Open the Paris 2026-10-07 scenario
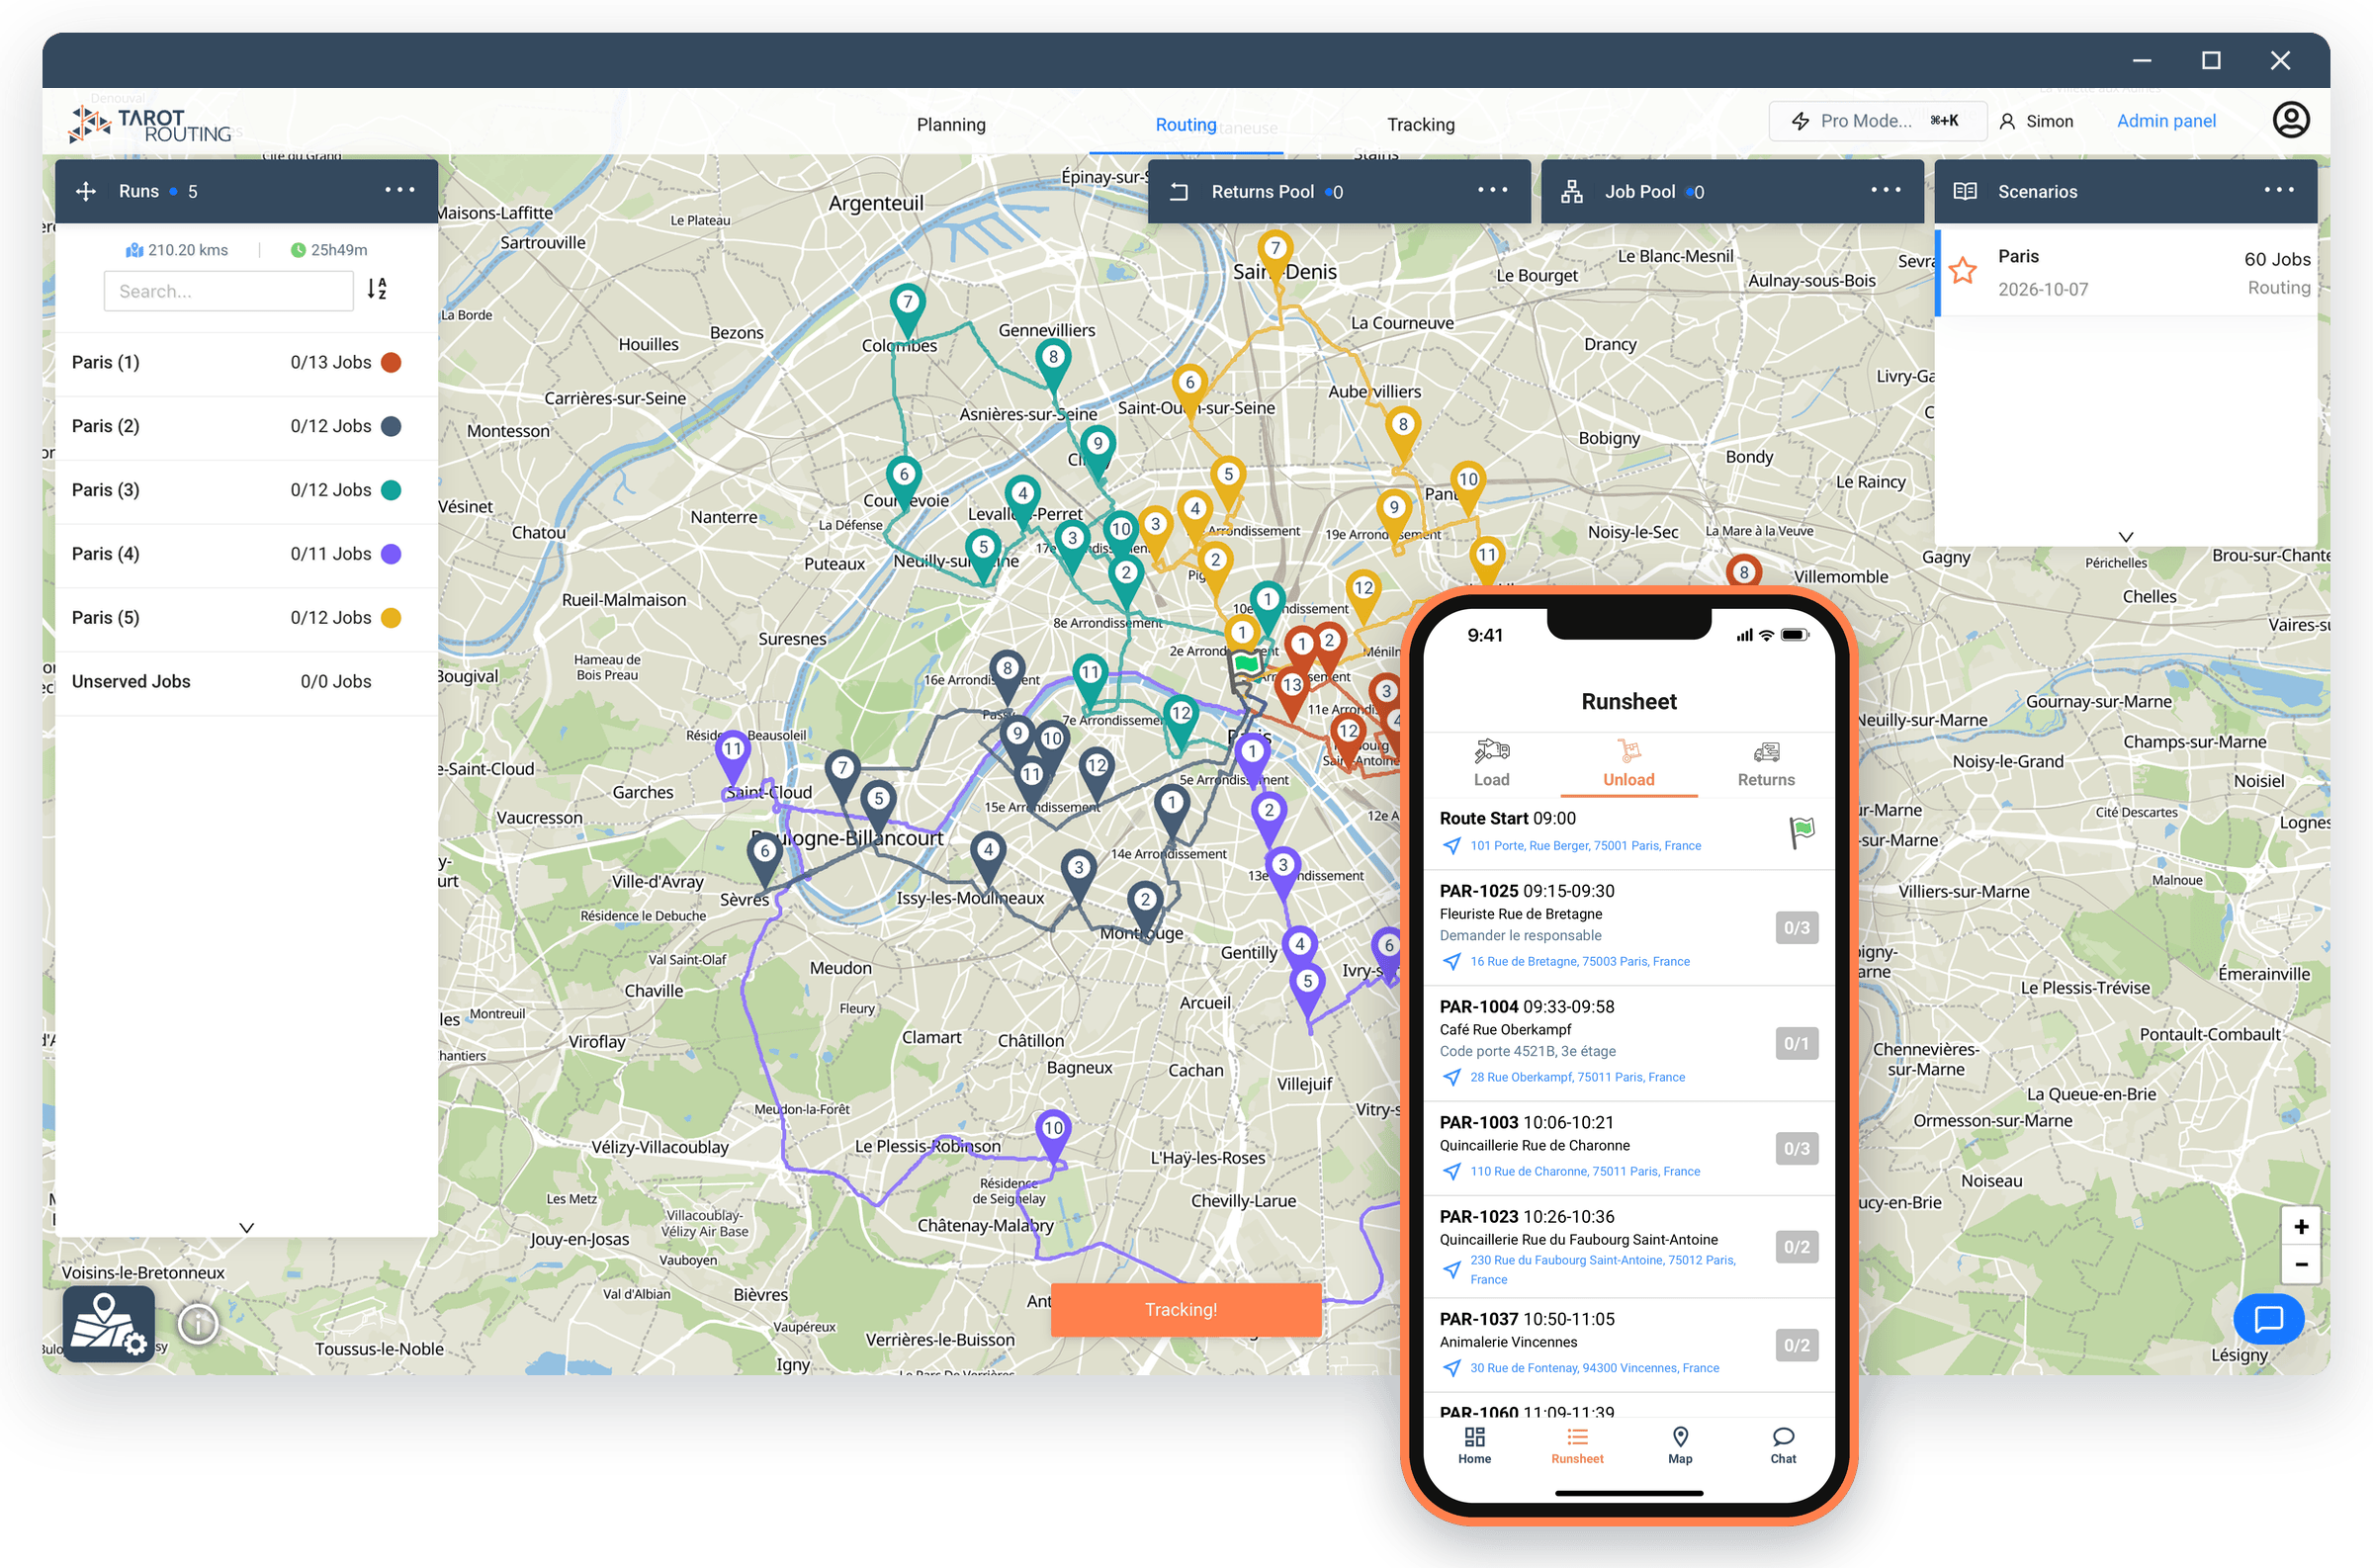2373x1568 pixels. (2126, 272)
